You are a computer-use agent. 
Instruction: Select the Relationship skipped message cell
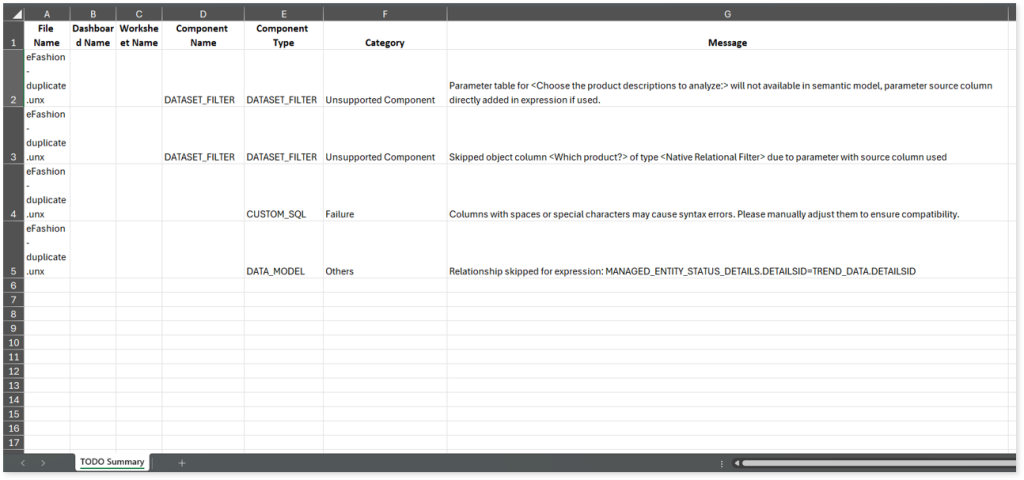click(727, 271)
